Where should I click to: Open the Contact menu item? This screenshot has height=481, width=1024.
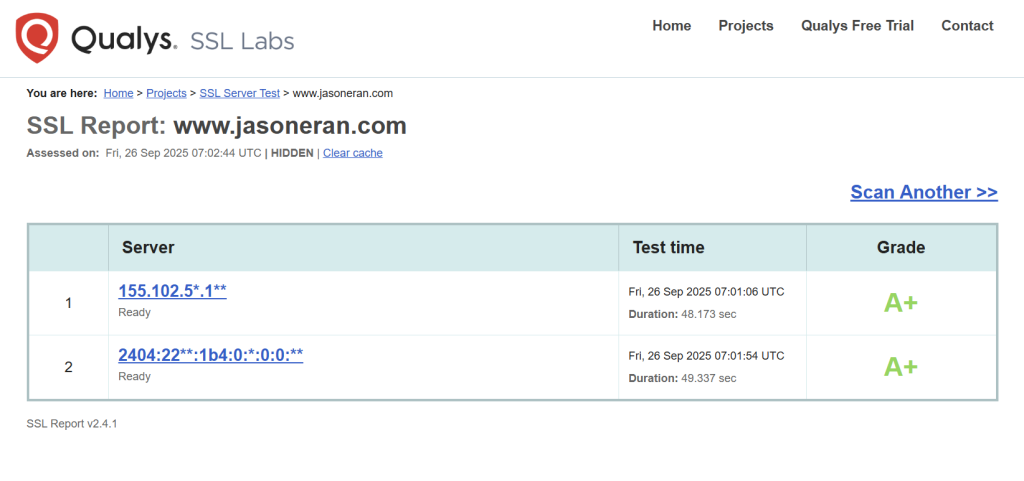pyautogui.click(x=967, y=26)
